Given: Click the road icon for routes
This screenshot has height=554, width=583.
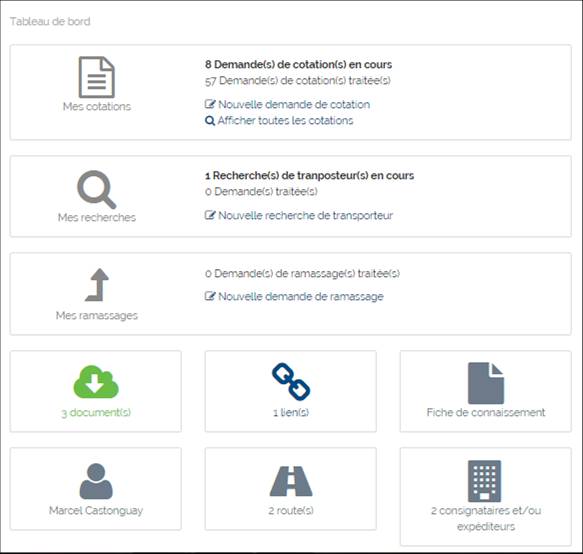Looking at the screenshot, I should point(291,481).
